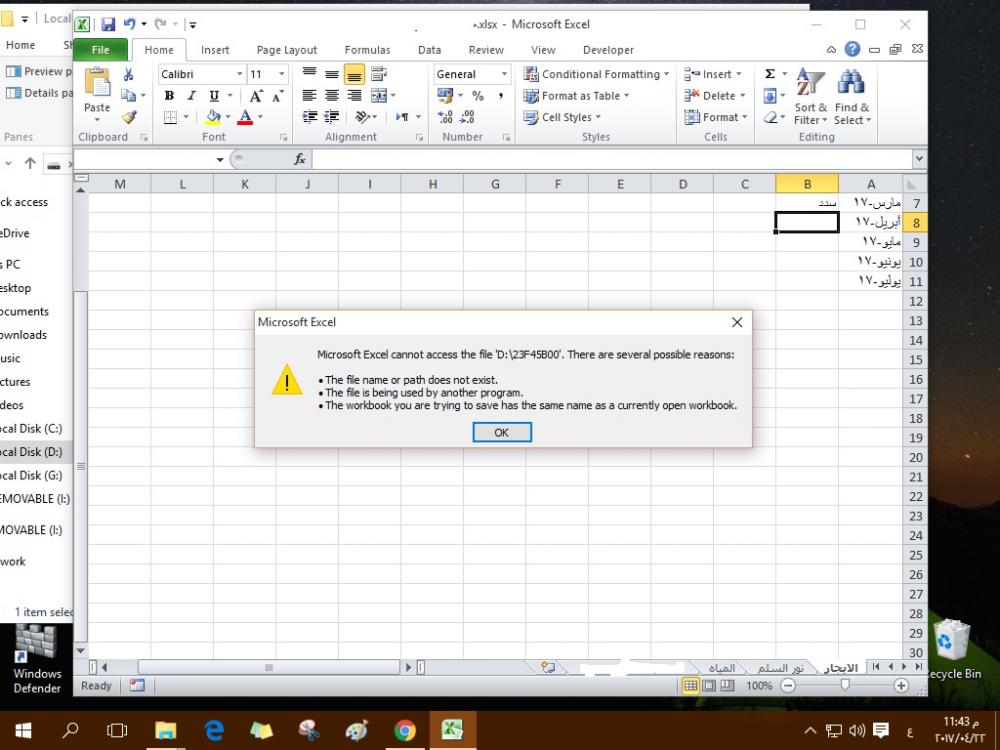This screenshot has width=1000, height=750.
Task: Click the AutoSum sigma icon
Action: point(770,74)
